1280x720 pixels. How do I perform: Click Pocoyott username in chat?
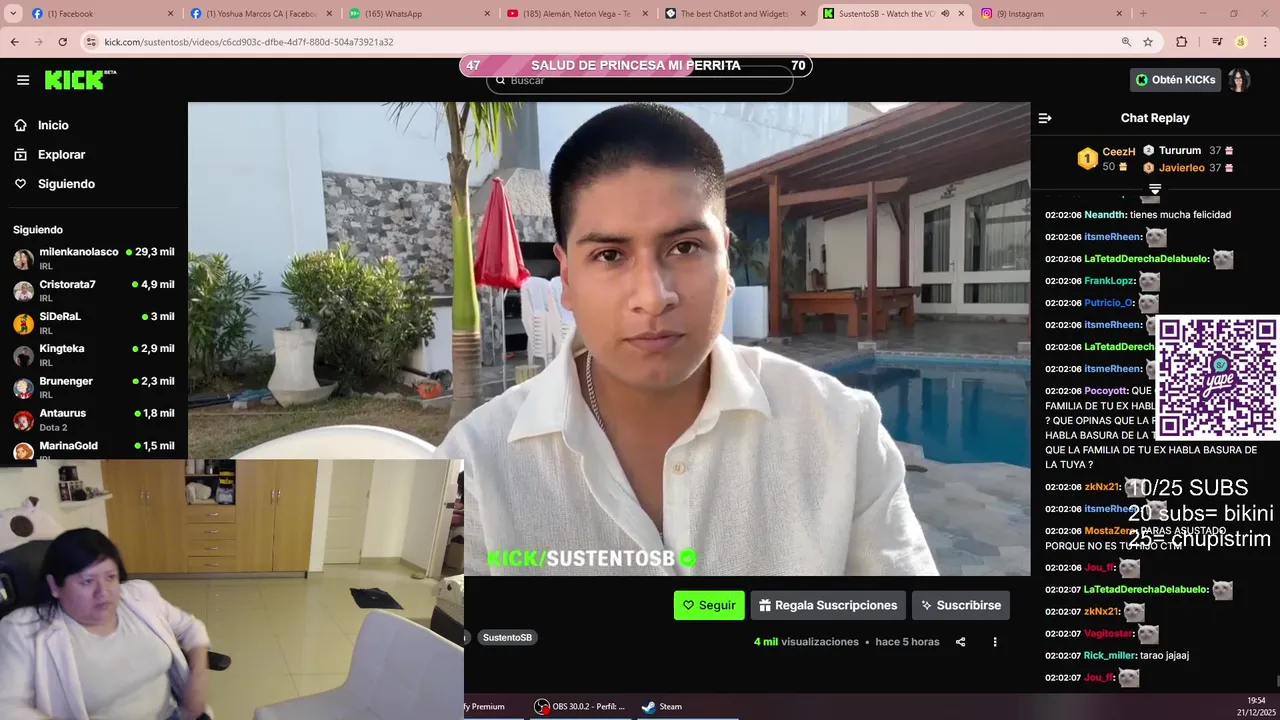click(1106, 391)
